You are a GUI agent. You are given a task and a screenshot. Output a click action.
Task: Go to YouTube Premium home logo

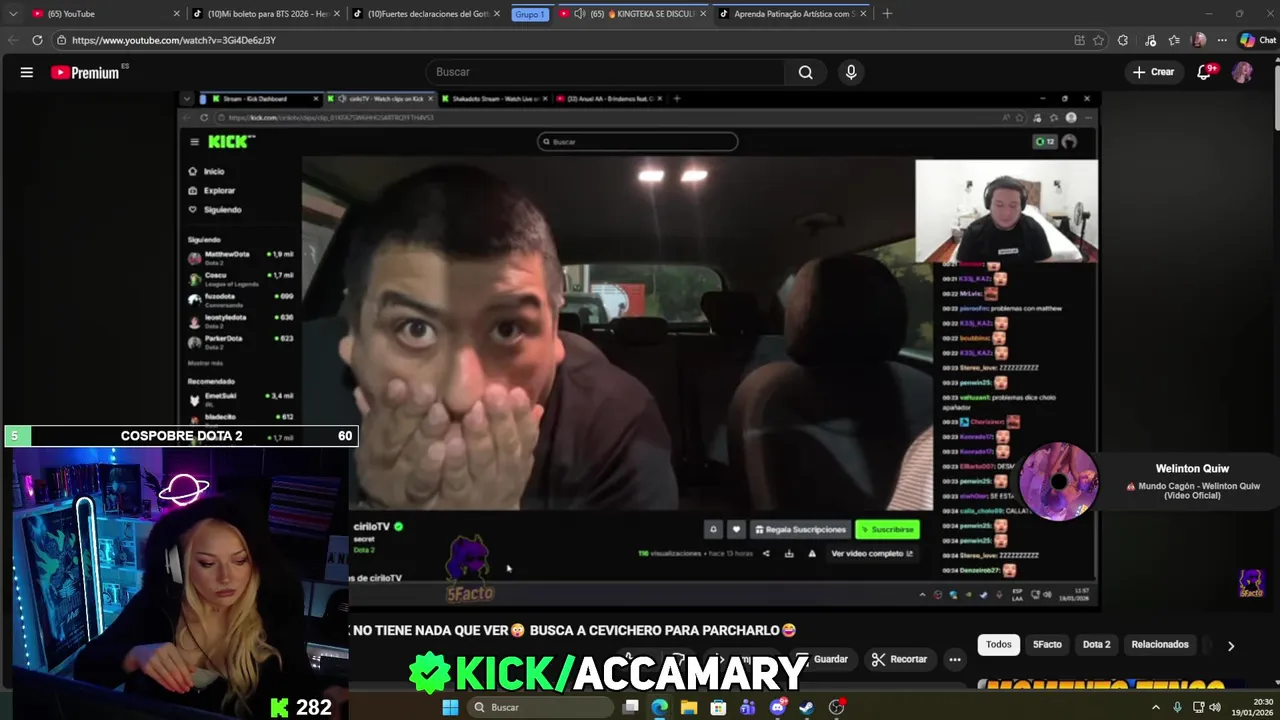coord(85,72)
